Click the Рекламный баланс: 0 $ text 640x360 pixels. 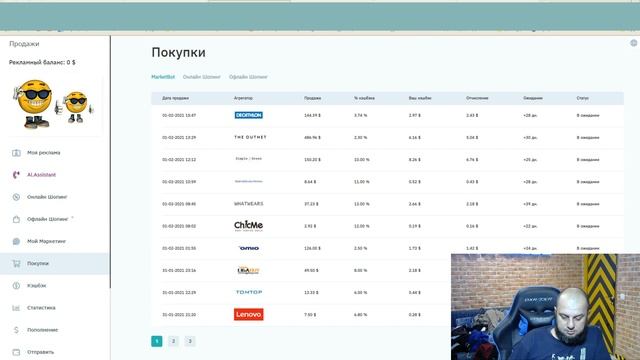[42, 62]
